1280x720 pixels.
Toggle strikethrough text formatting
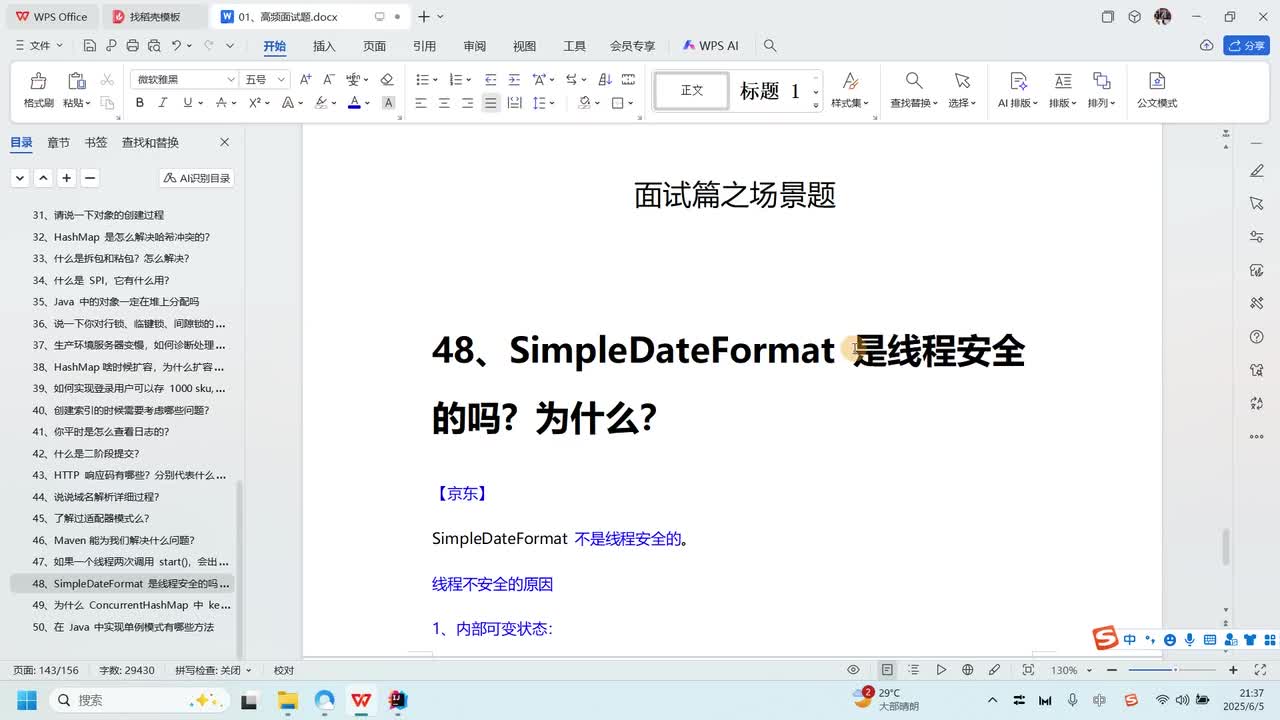(x=222, y=103)
